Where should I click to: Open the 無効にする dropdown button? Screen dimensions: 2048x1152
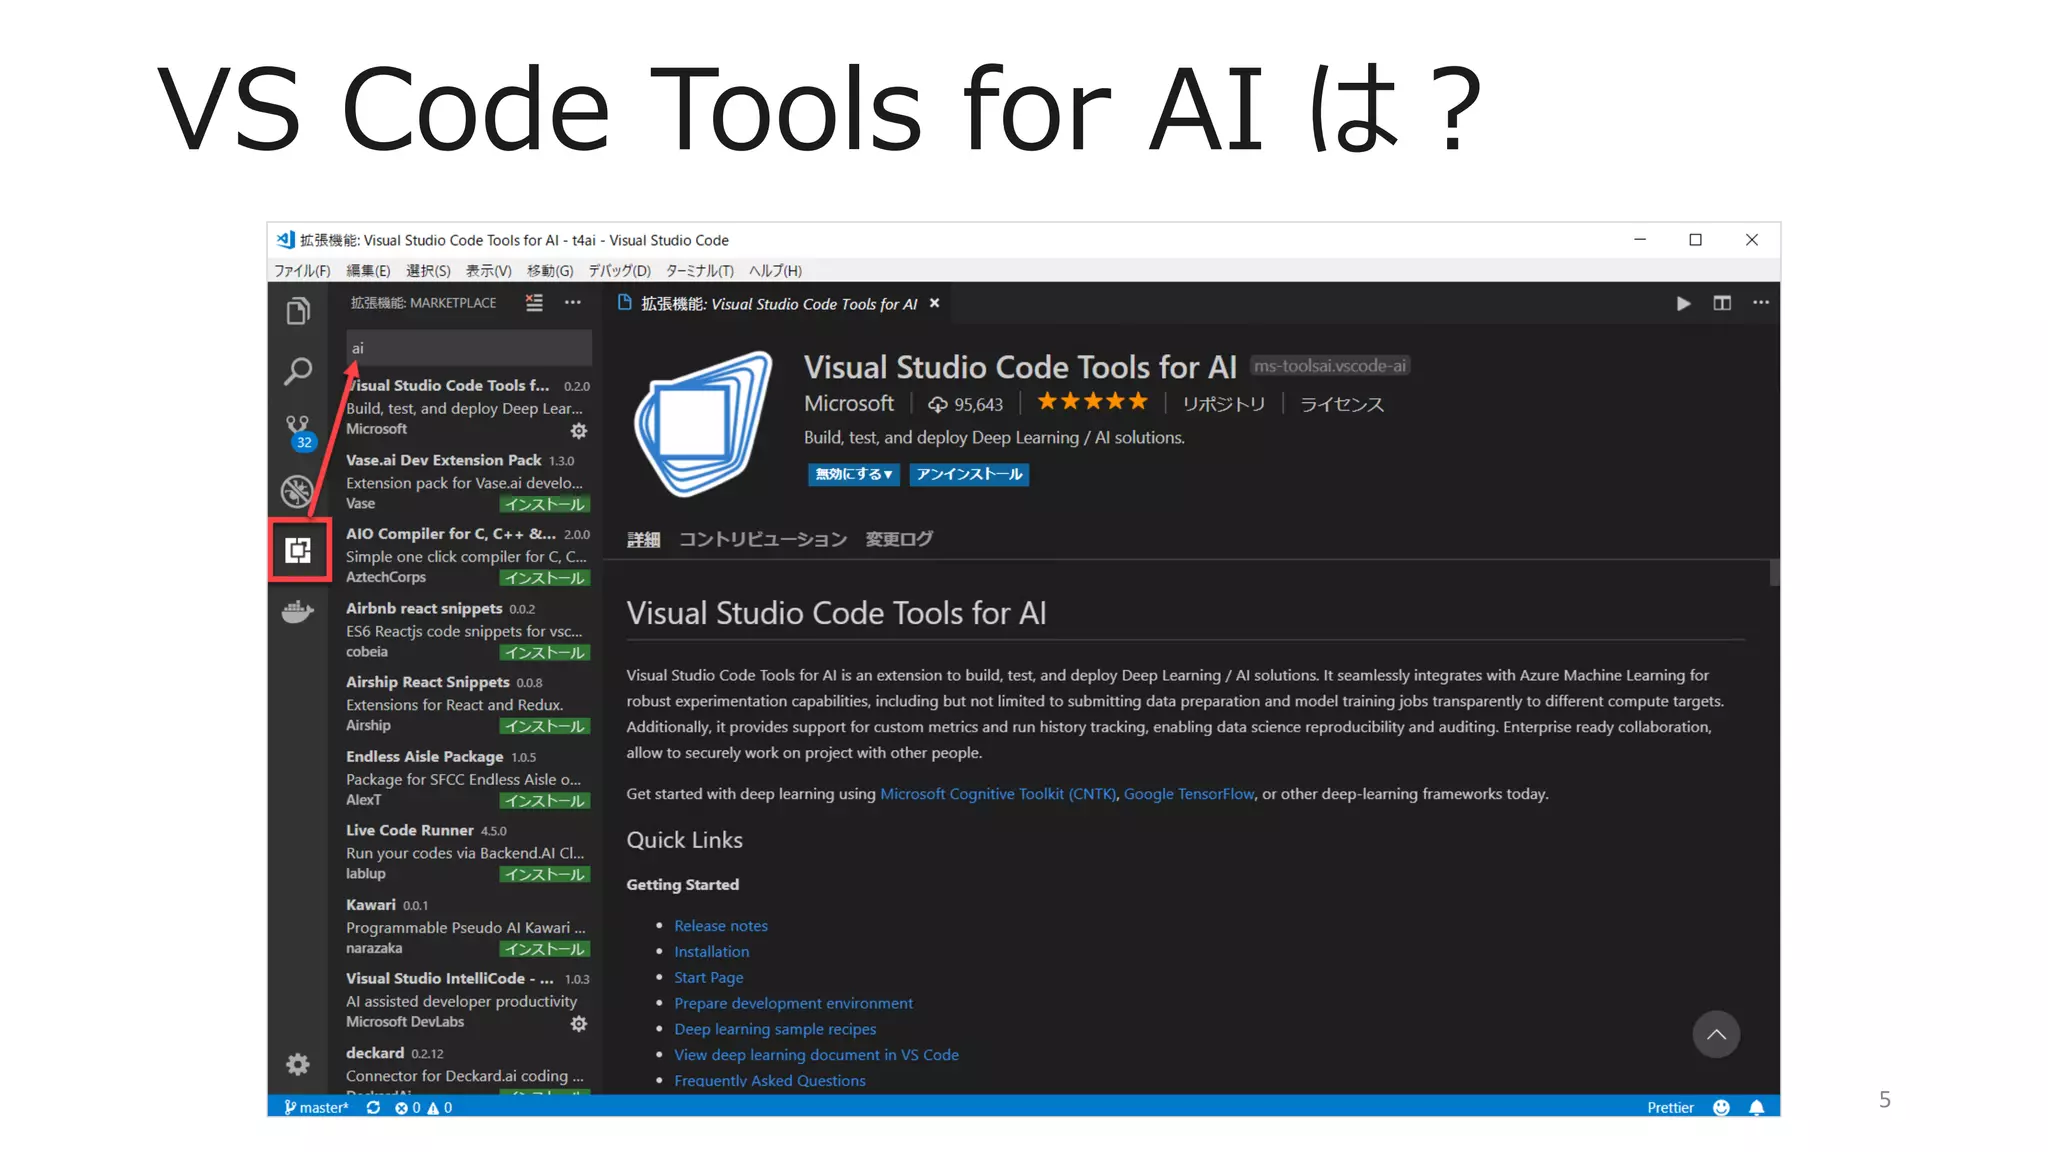point(854,474)
